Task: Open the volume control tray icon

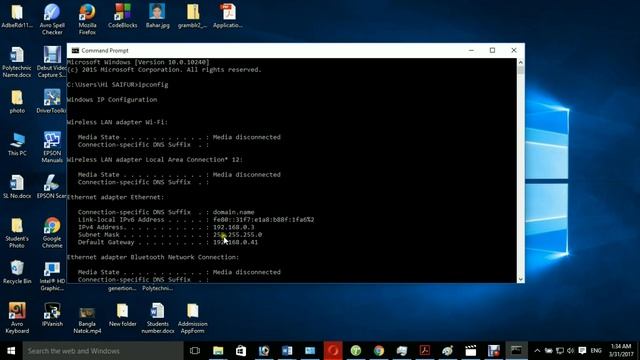Action: [571, 351]
